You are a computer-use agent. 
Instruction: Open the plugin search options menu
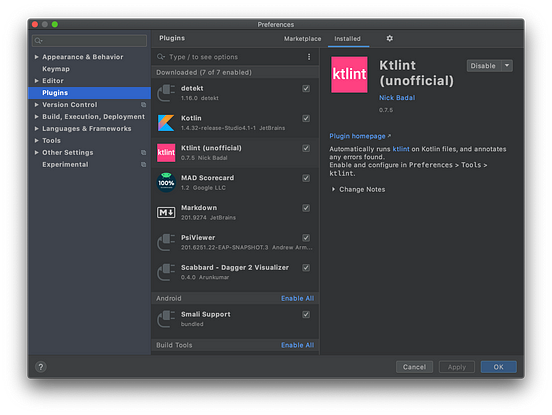pyautogui.click(x=309, y=57)
